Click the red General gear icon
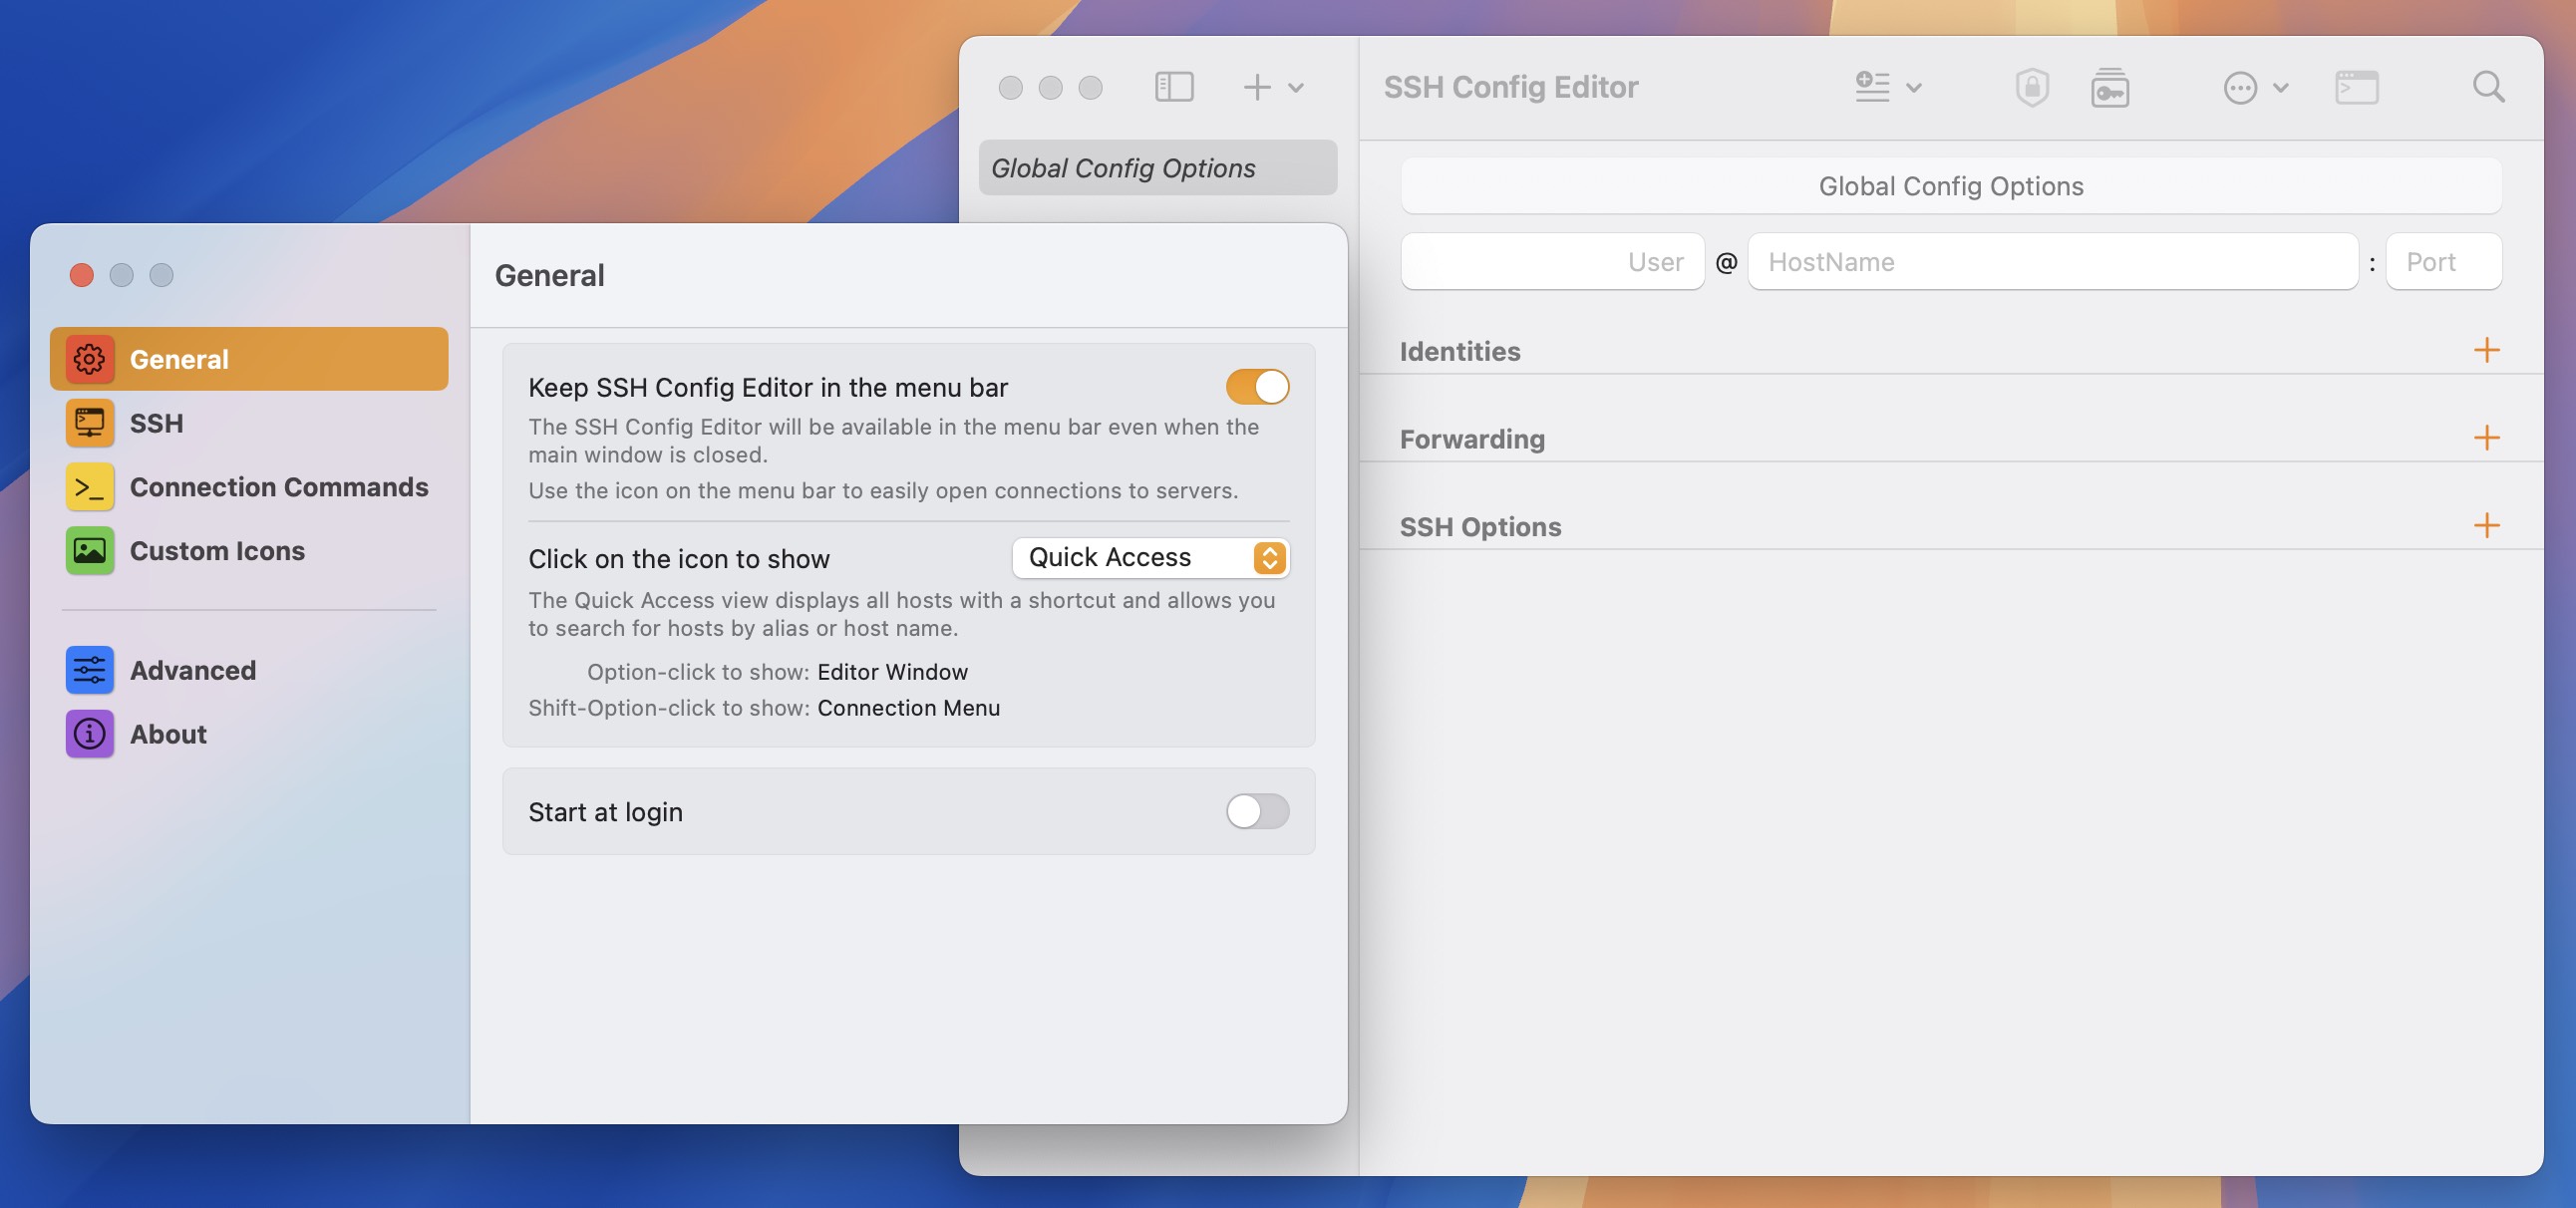 [x=89, y=359]
